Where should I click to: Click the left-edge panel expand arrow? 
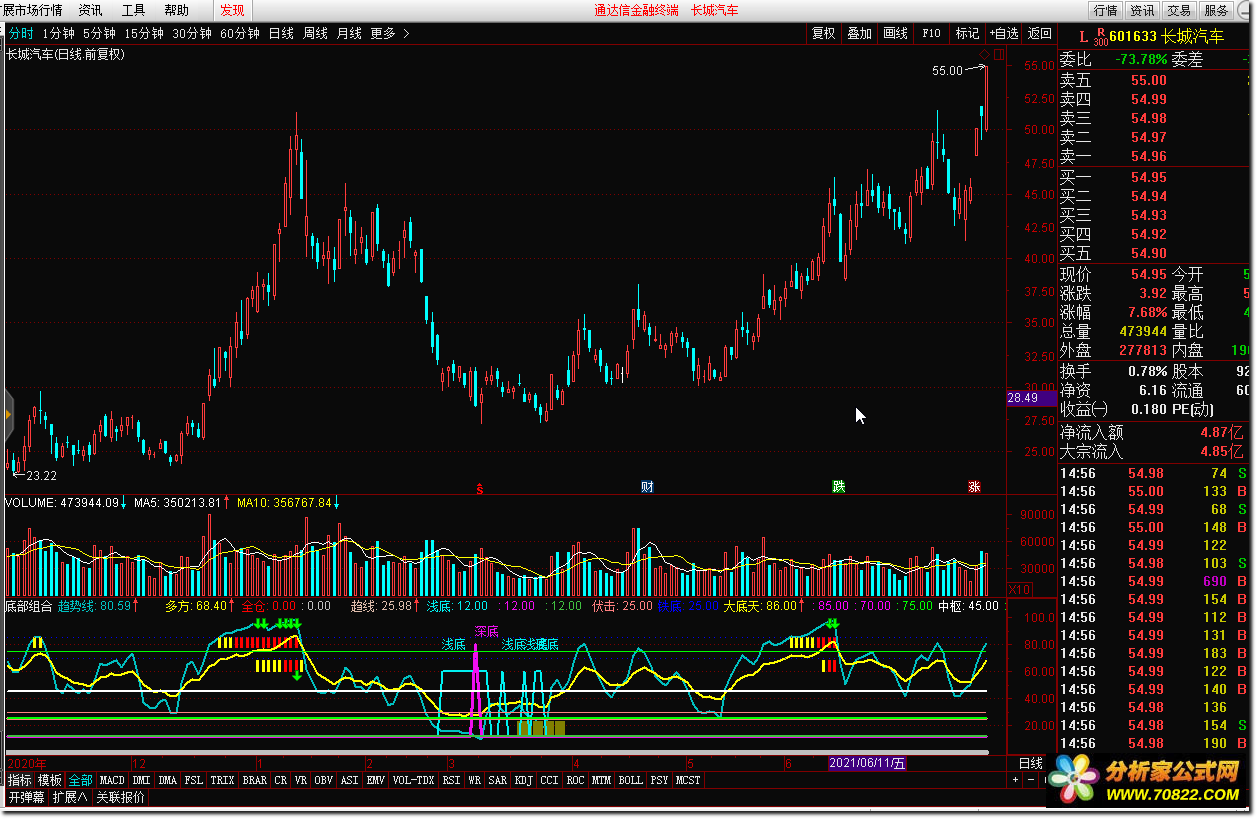[9, 413]
